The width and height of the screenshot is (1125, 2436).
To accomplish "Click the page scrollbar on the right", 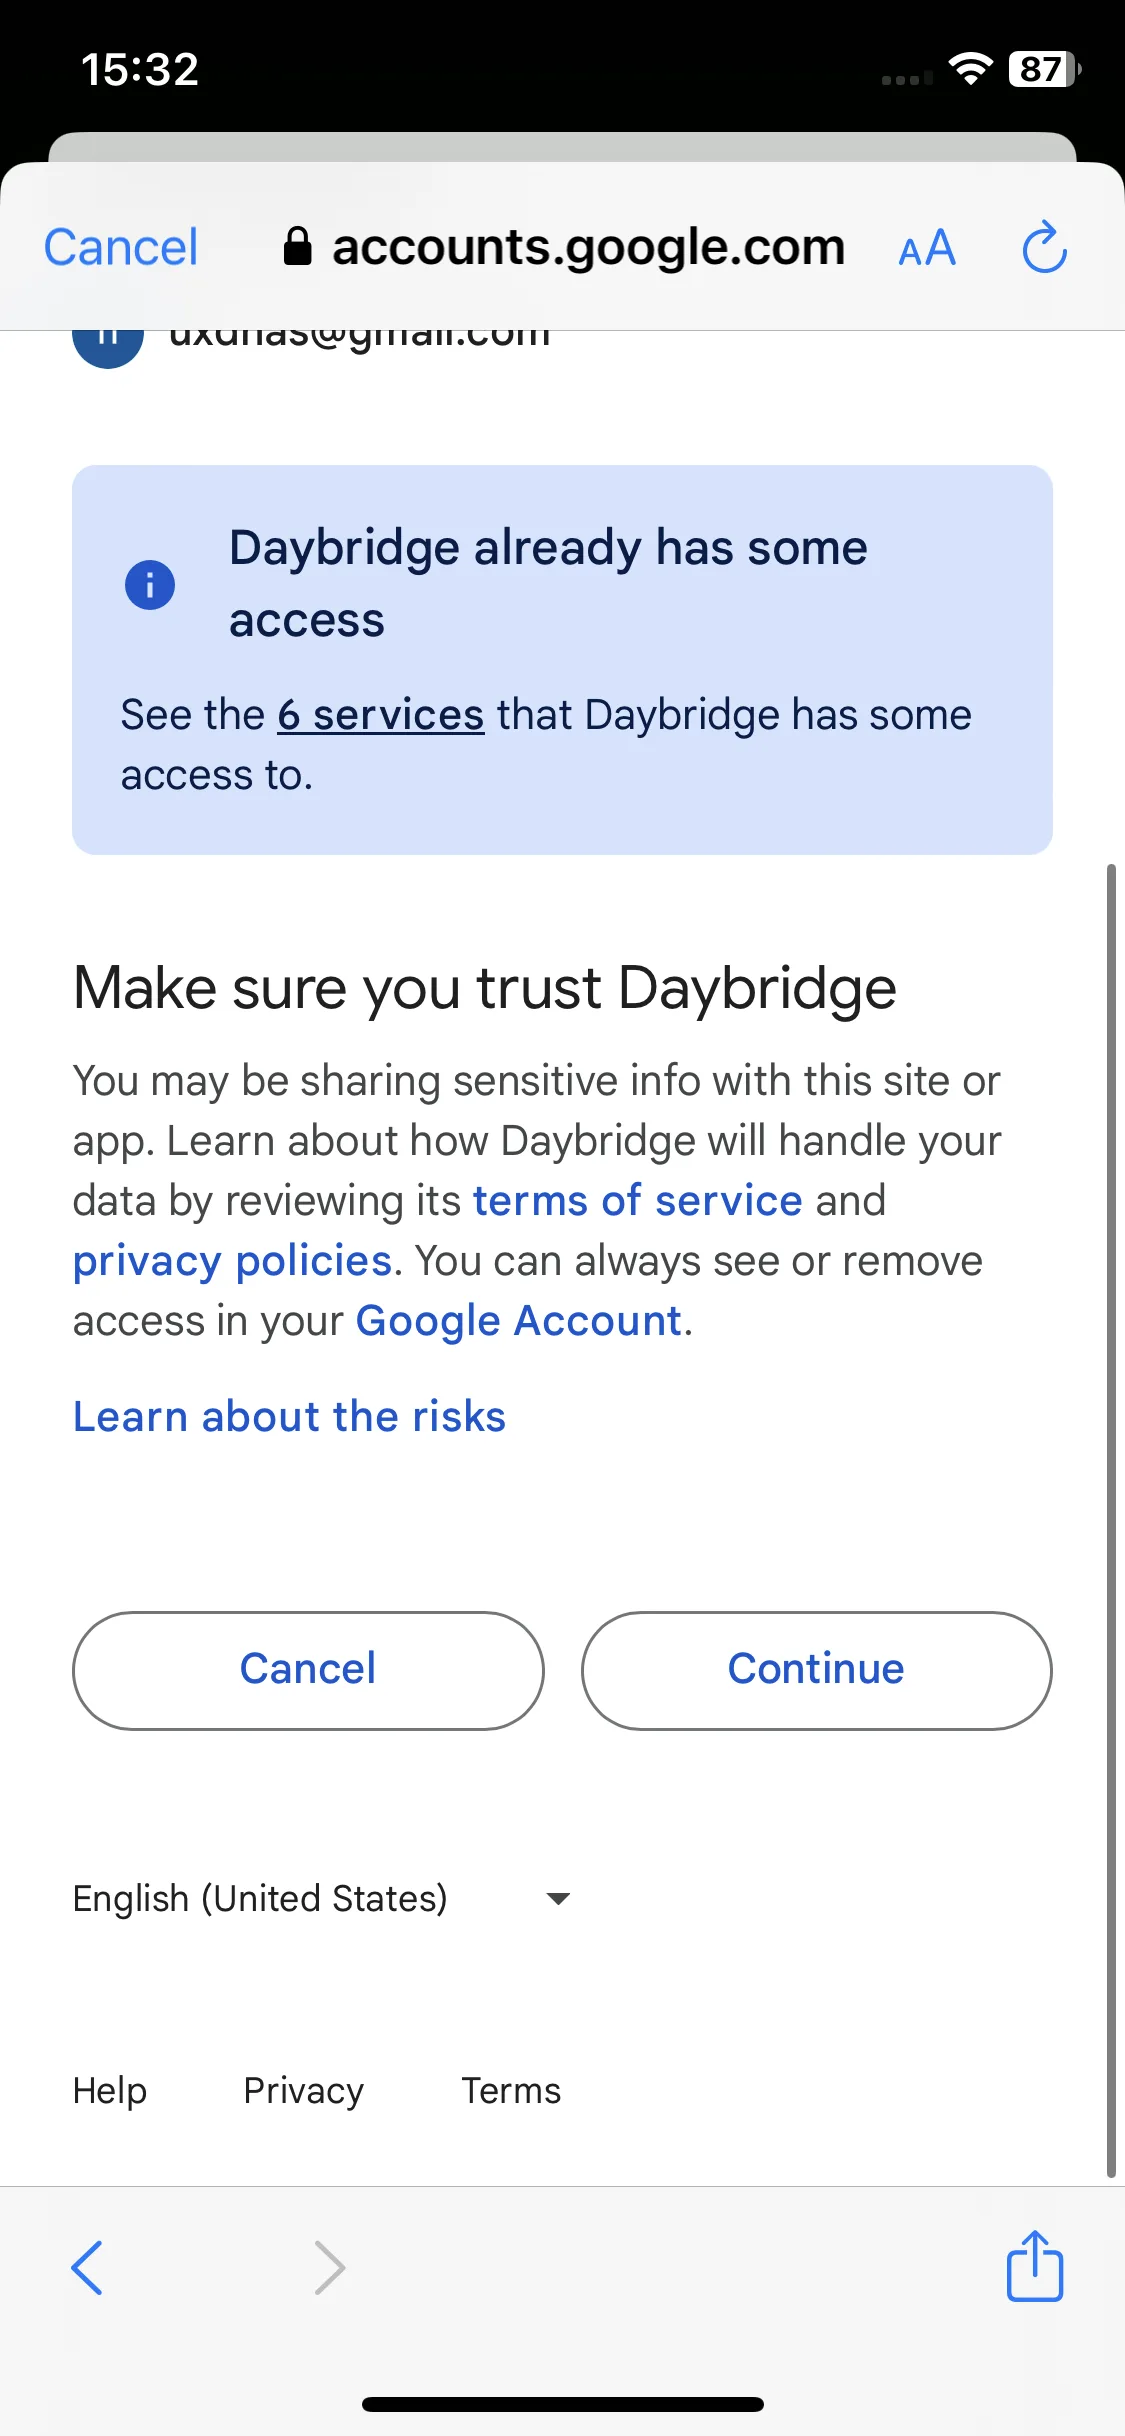I will click(x=1111, y=1520).
